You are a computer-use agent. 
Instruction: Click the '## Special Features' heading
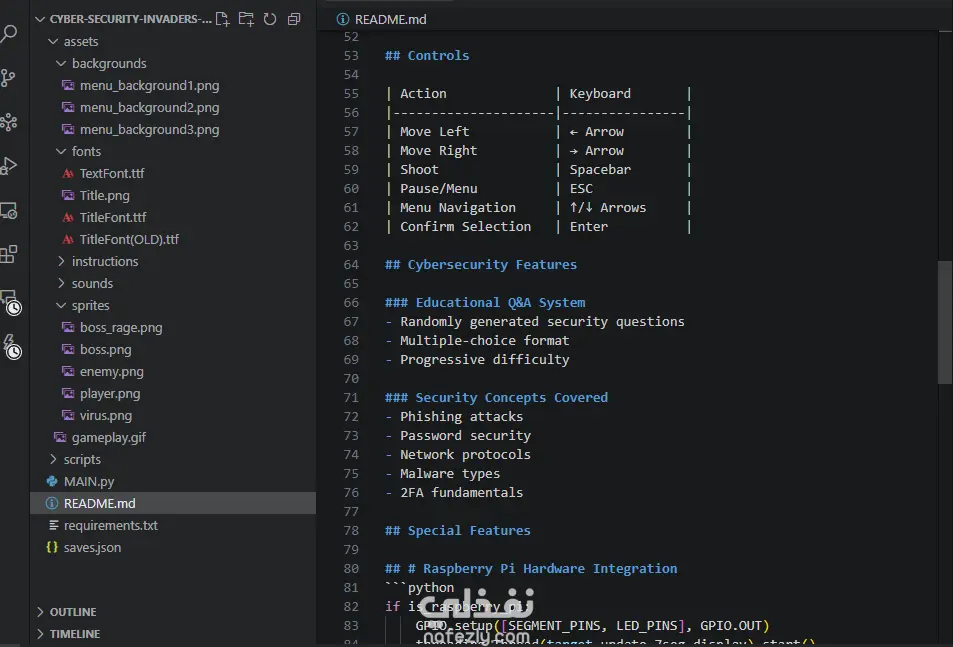pyautogui.click(x=458, y=530)
